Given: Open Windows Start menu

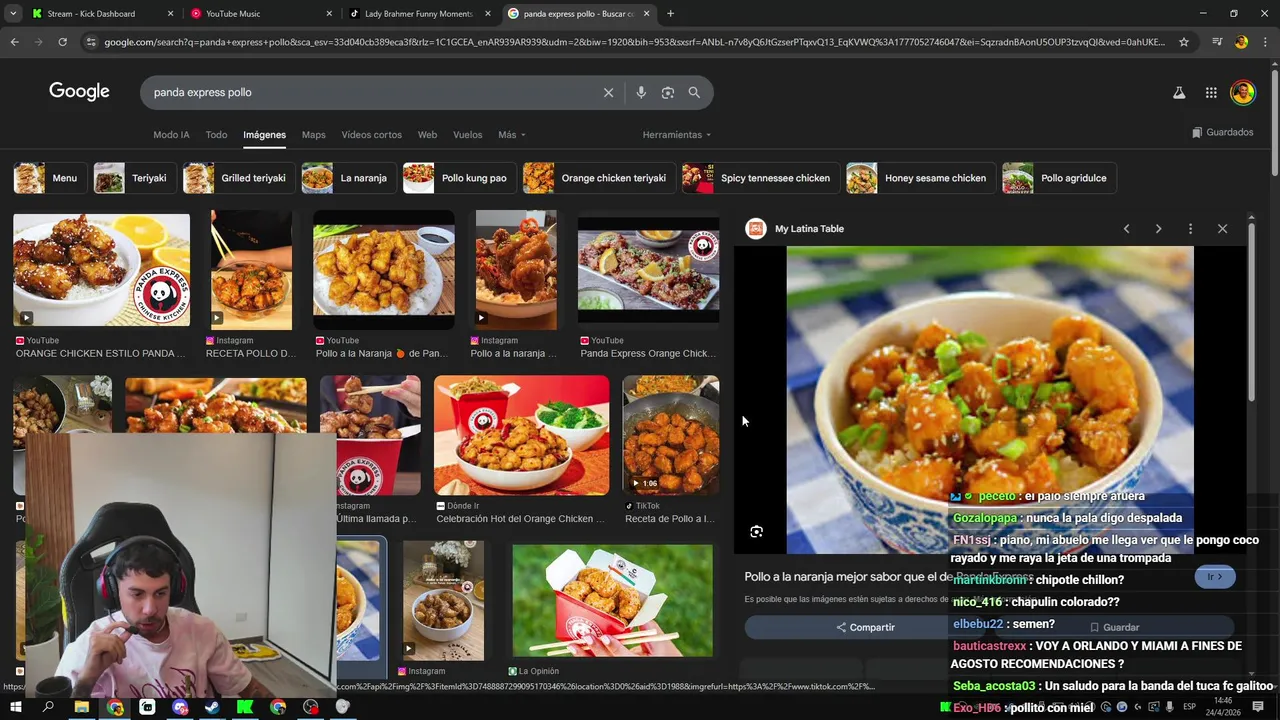Looking at the screenshot, I should click(x=16, y=707).
